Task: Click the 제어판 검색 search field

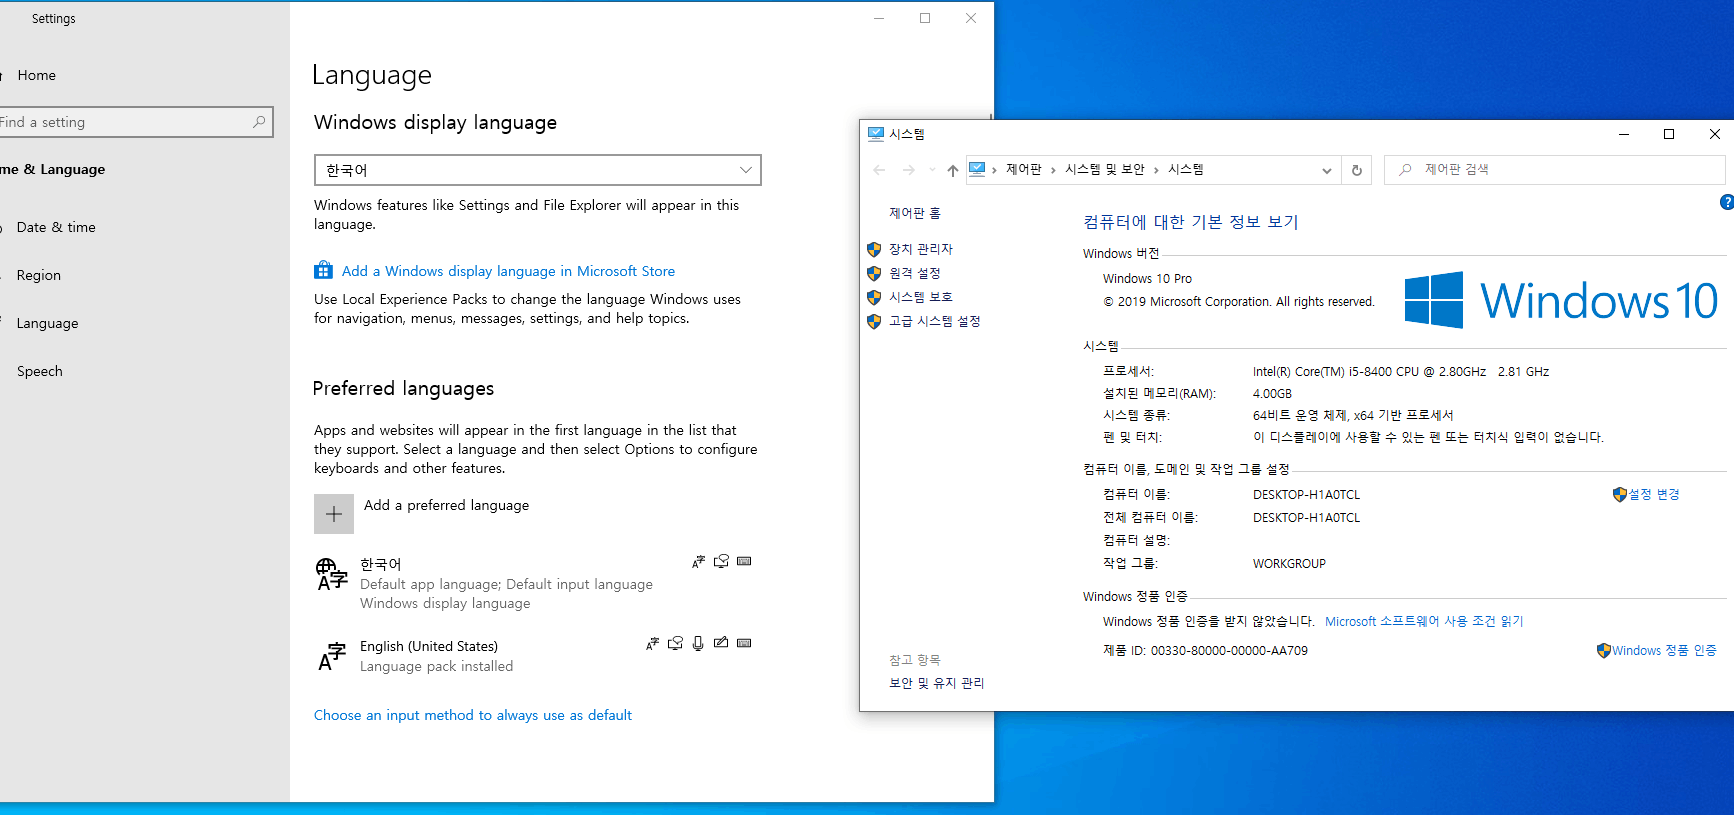Action: tap(1555, 170)
